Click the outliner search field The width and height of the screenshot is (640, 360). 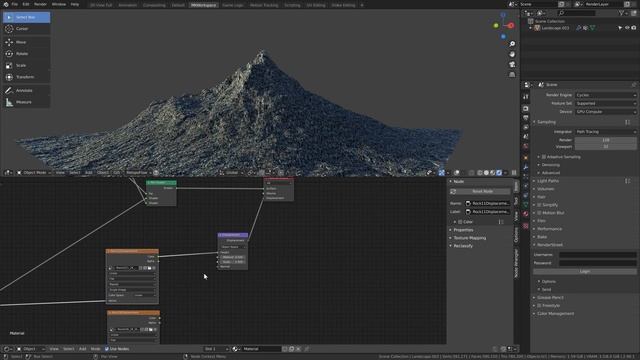tap(576, 13)
